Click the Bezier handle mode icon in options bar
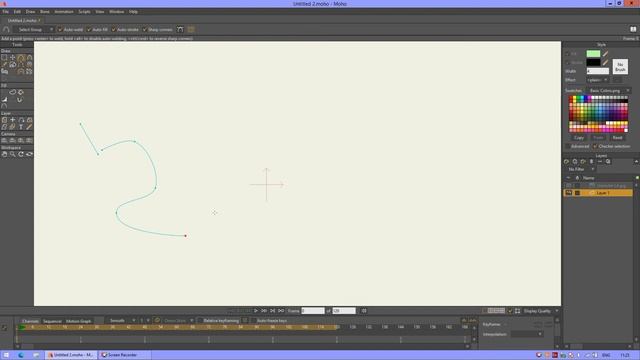 180,29
